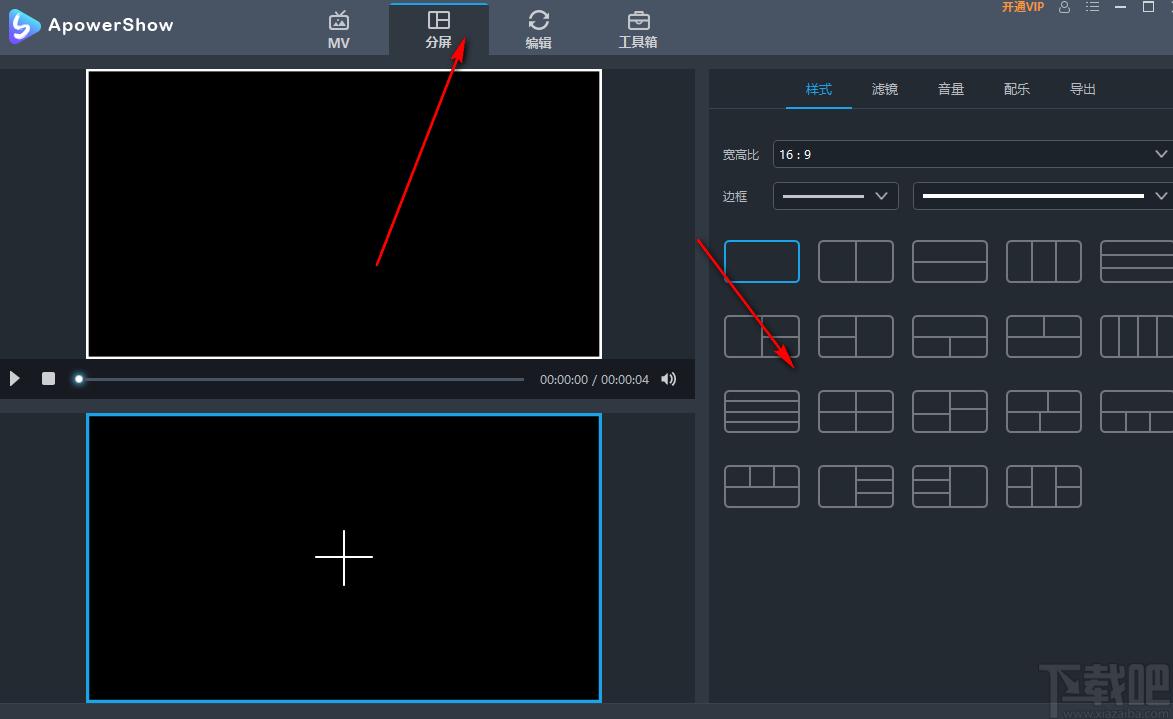The height and width of the screenshot is (719, 1173).
Task: Stop the video playback
Action: [49, 379]
